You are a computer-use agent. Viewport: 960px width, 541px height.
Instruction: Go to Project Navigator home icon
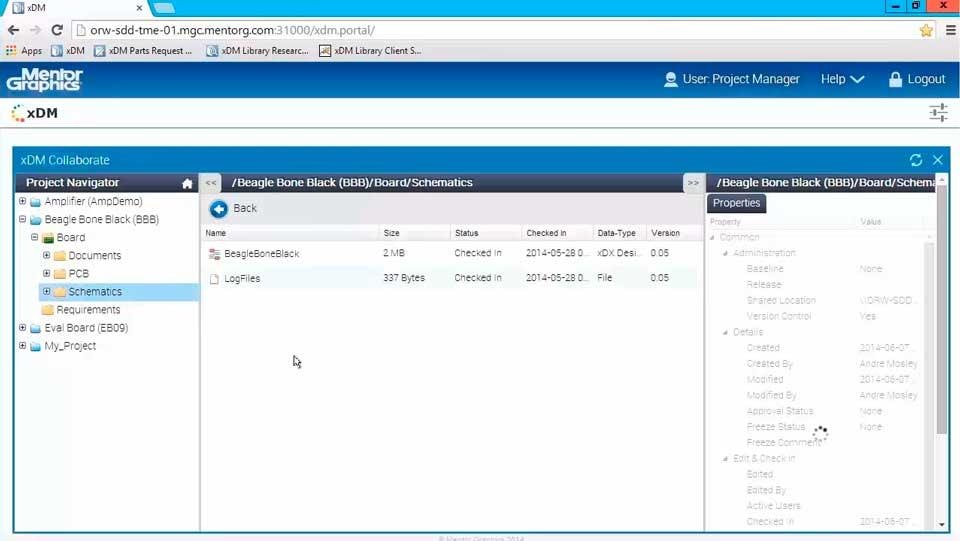tap(187, 183)
